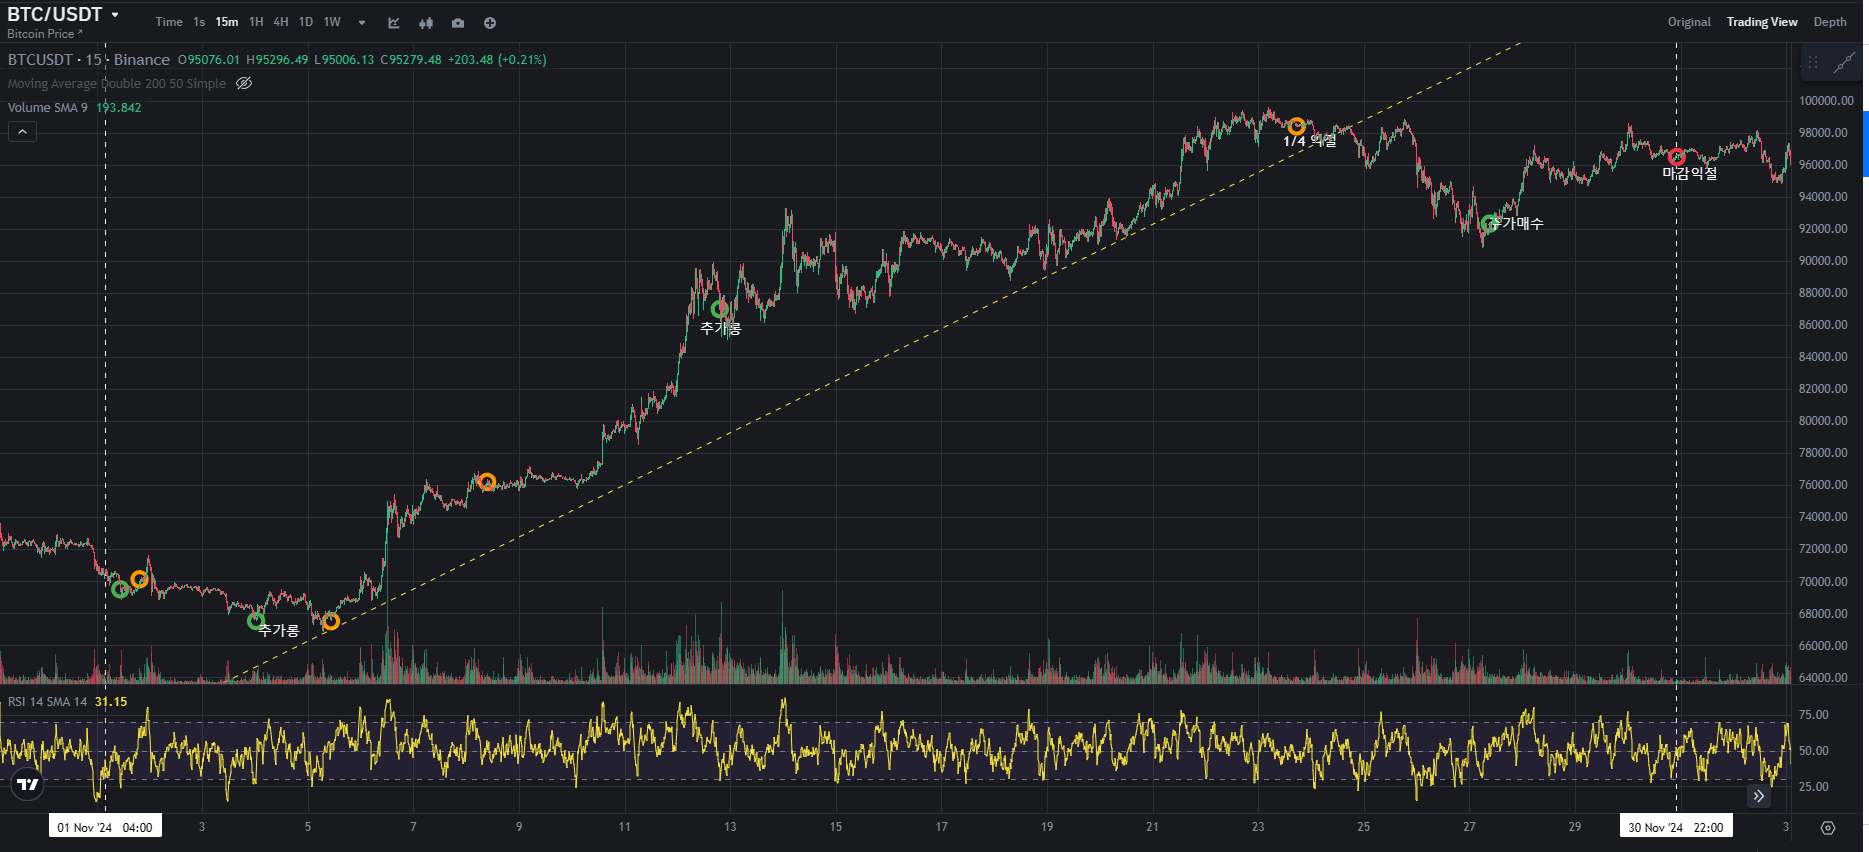The width and height of the screenshot is (1869, 852).
Task: Click the '추가매수' text annotation
Action: 1518,223
